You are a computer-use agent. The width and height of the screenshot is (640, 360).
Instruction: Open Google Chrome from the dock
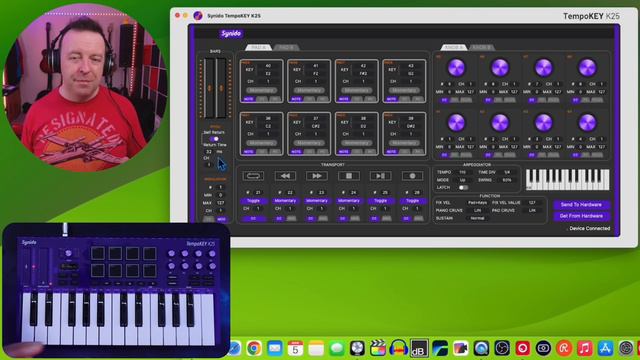tap(254, 348)
